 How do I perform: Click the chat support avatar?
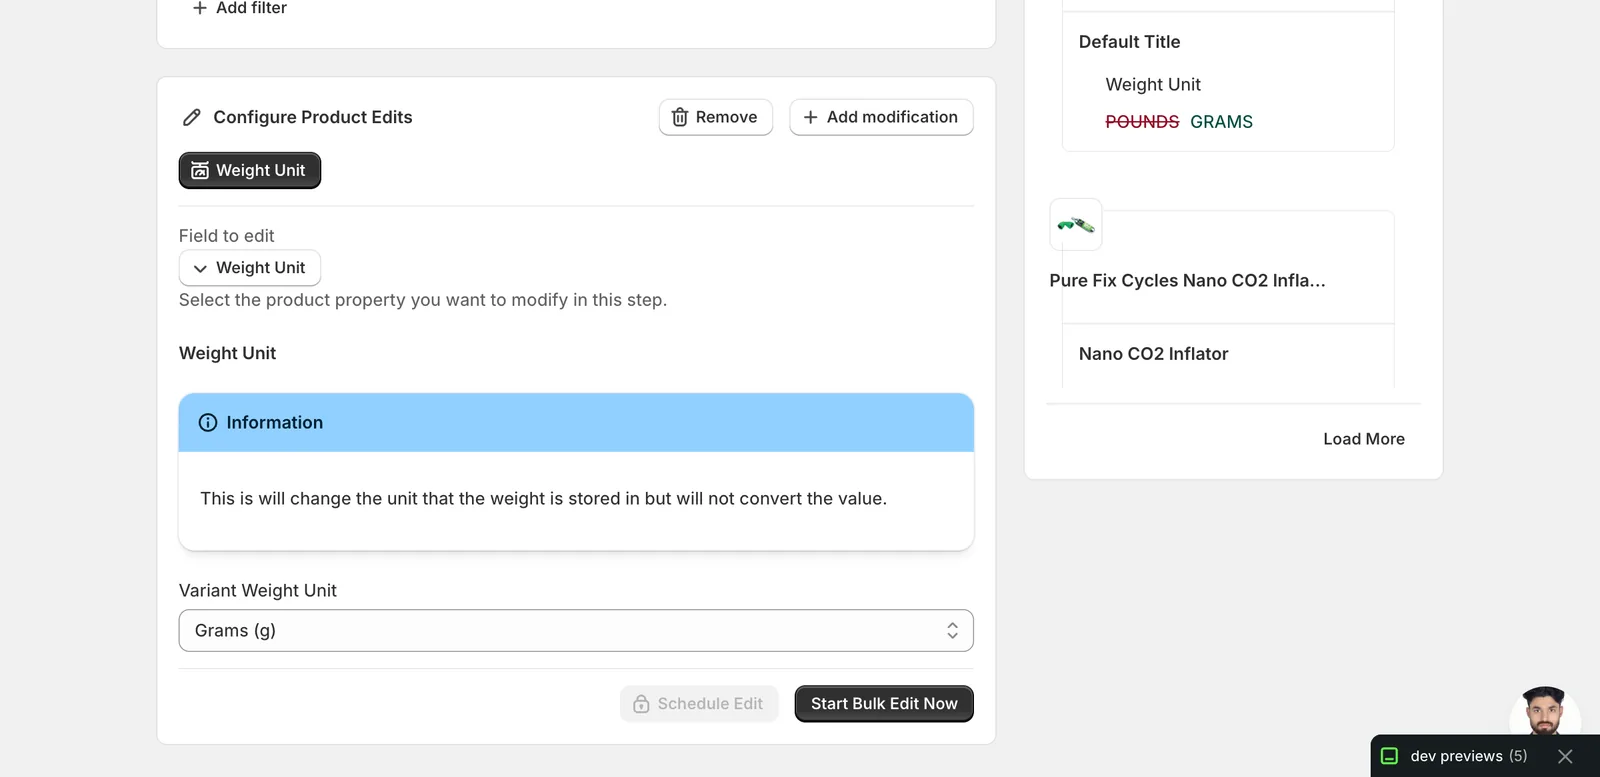[x=1545, y=712]
